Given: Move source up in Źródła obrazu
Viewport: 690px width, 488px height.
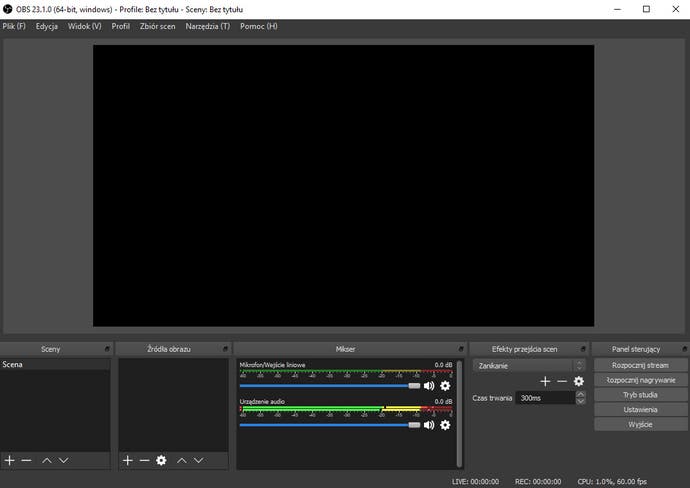Looking at the screenshot, I should tap(182, 460).
